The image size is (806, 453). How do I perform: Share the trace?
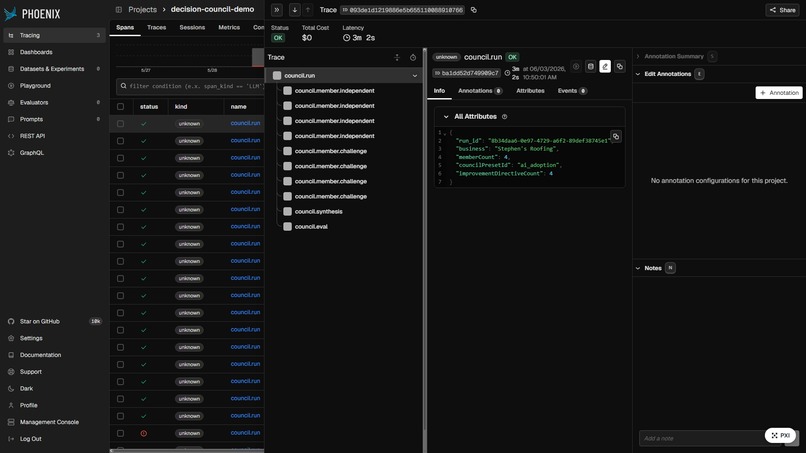click(782, 10)
